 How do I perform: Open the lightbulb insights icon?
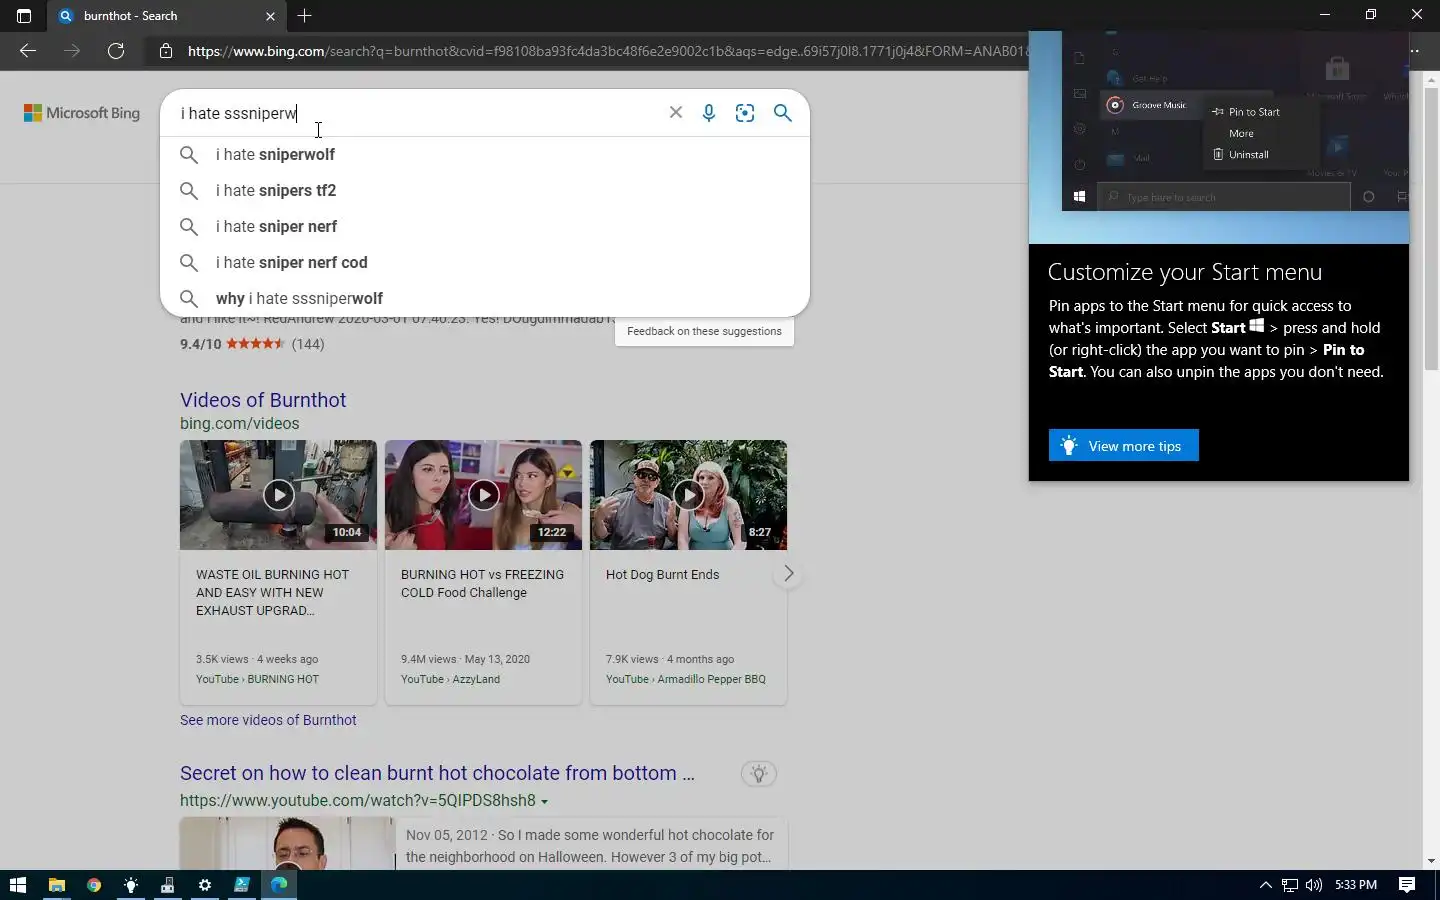[x=759, y=773]
